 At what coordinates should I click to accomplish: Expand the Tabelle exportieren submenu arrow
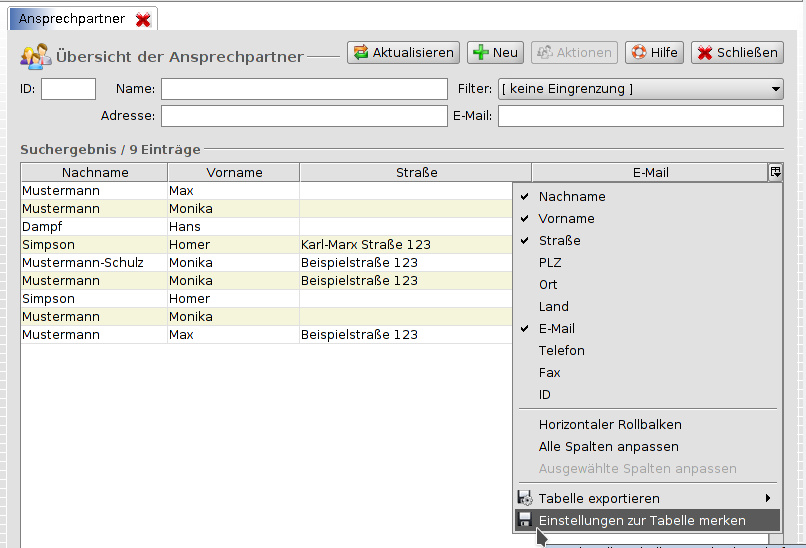pos(768,498)
